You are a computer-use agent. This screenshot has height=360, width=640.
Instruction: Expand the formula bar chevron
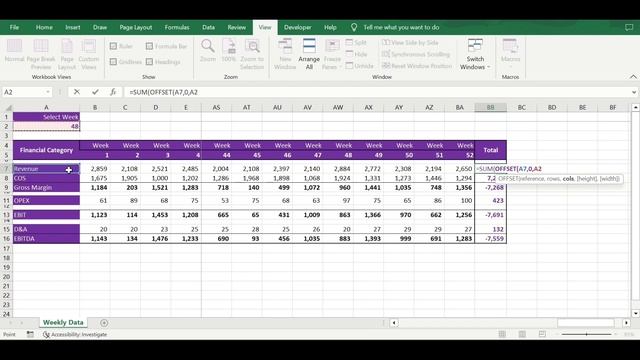click(x=634, y=92)
